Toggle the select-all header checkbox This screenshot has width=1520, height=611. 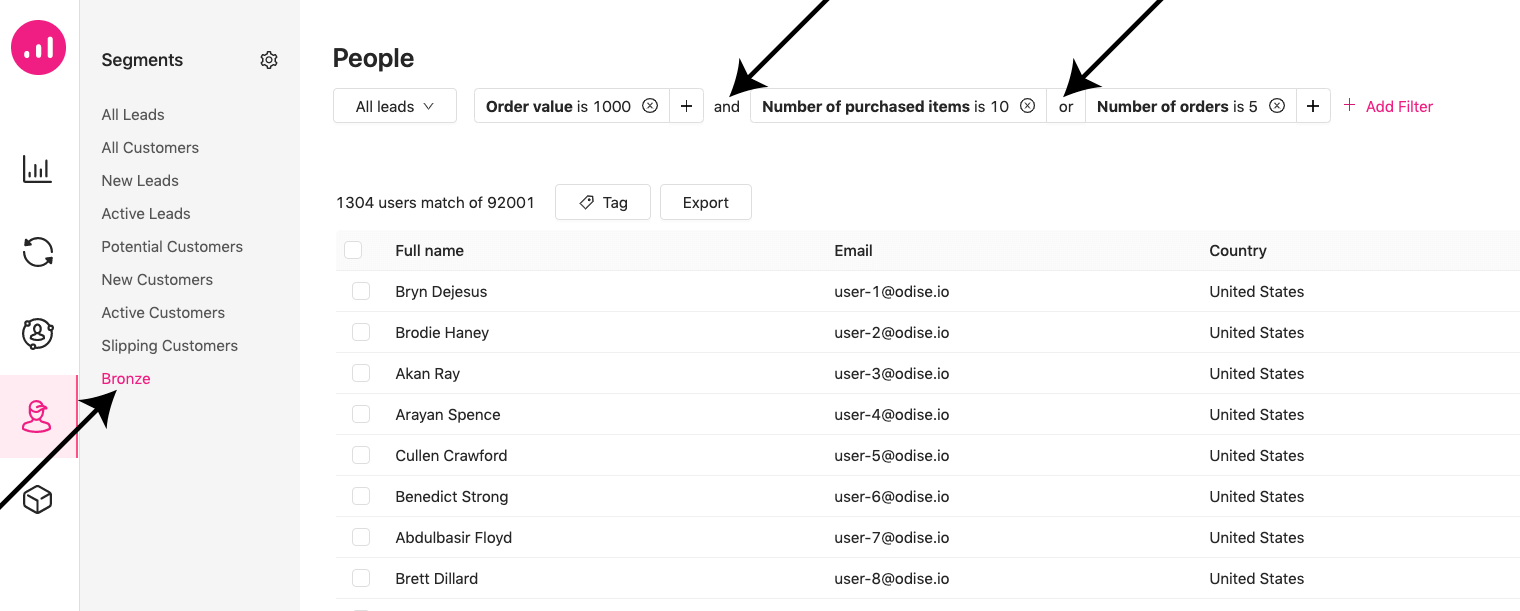point(353,250)
